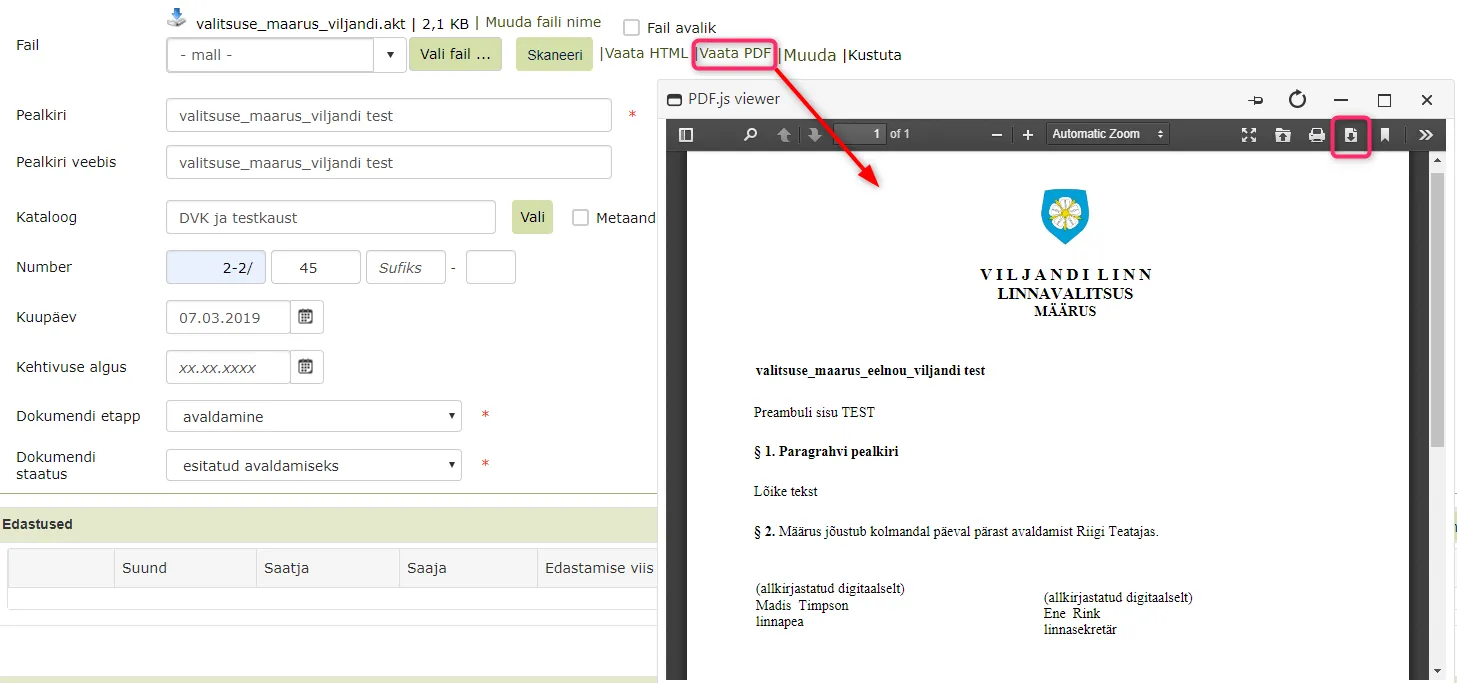Click the pin icon in PDF.js viewer titlebar

pos(1256,100)
